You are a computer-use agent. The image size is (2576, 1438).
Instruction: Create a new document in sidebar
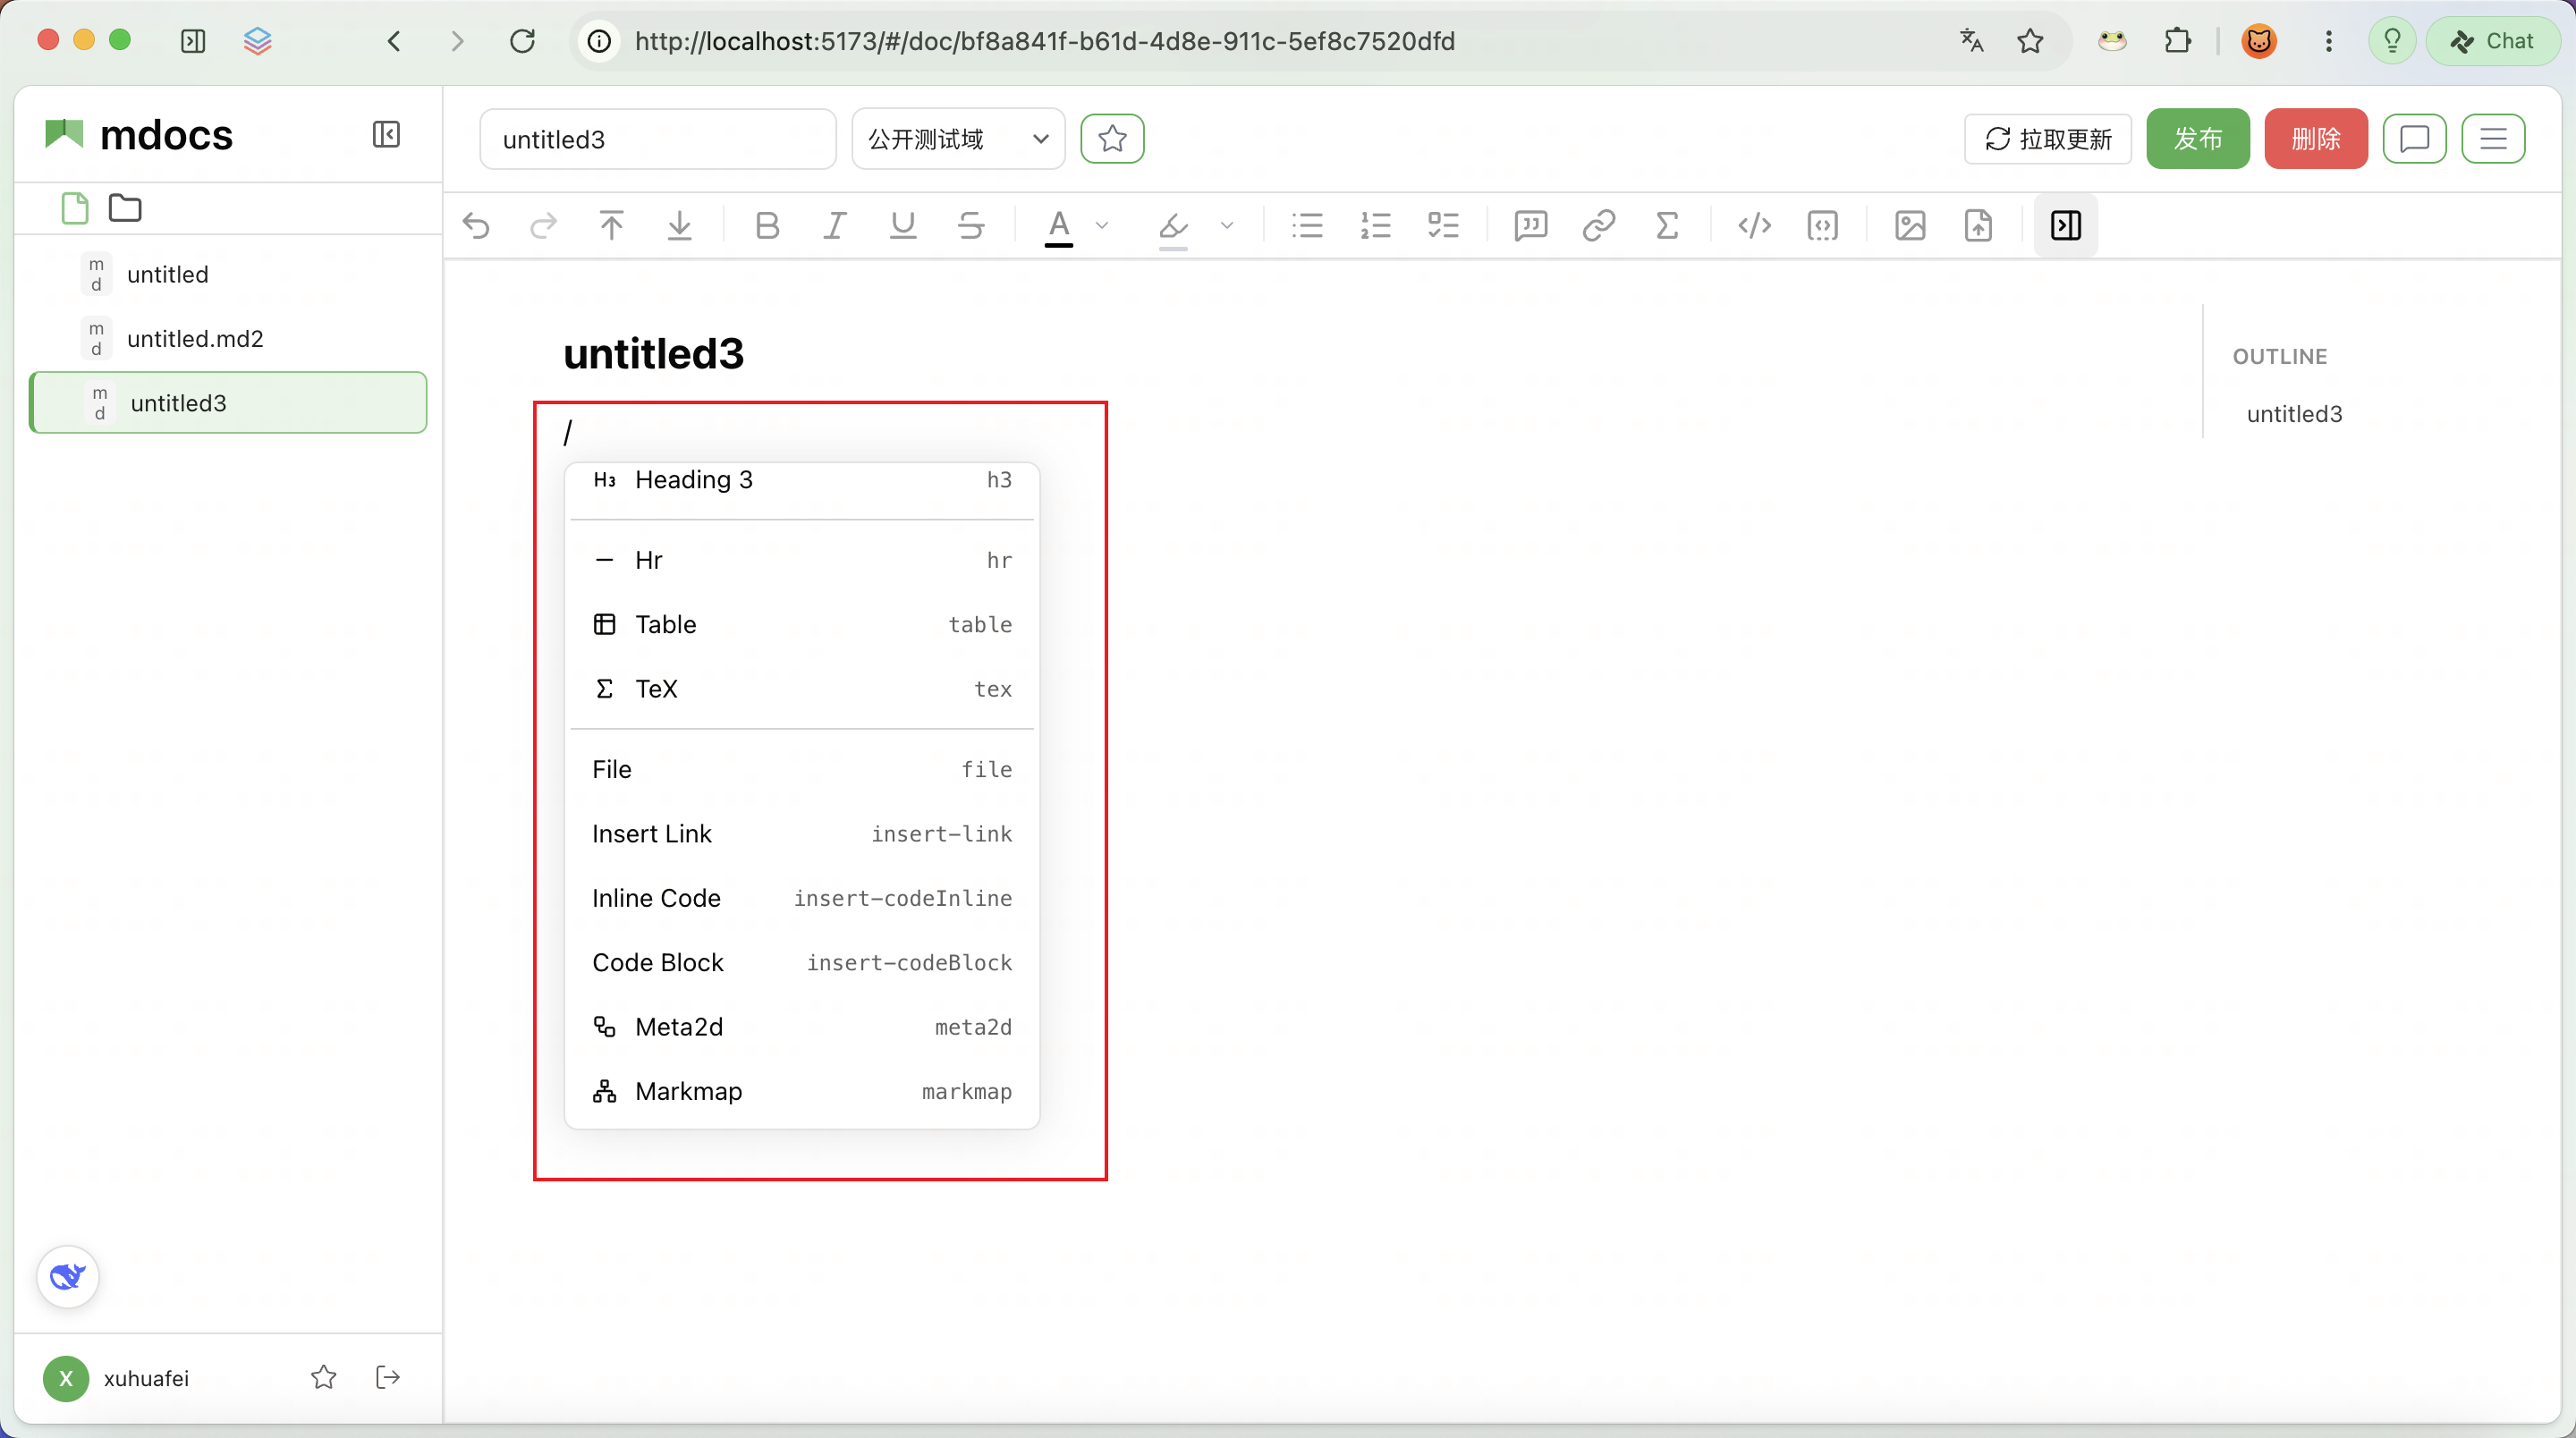pyautogui.click(x=75, y=209)
